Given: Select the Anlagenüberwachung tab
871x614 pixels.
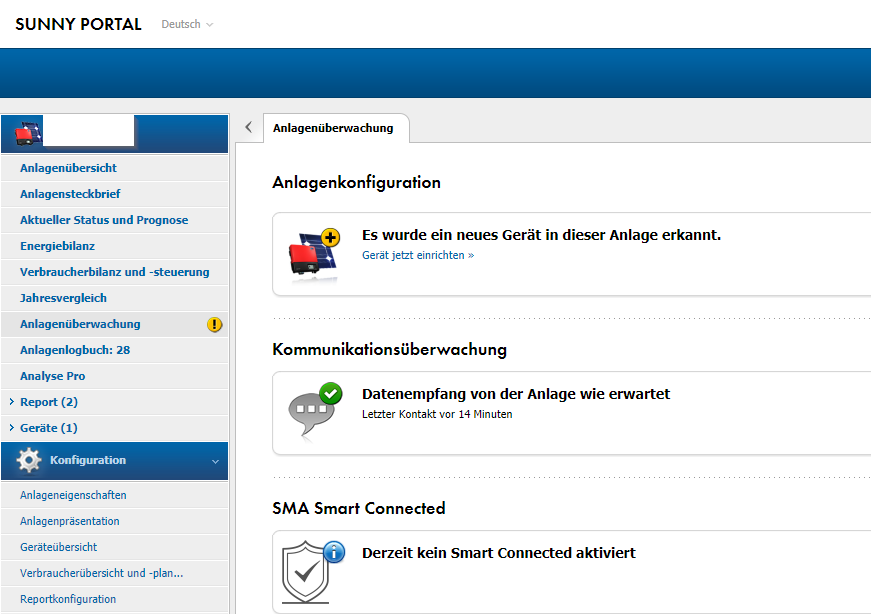Looking at the screenshot, I should (x=333, y=128).
